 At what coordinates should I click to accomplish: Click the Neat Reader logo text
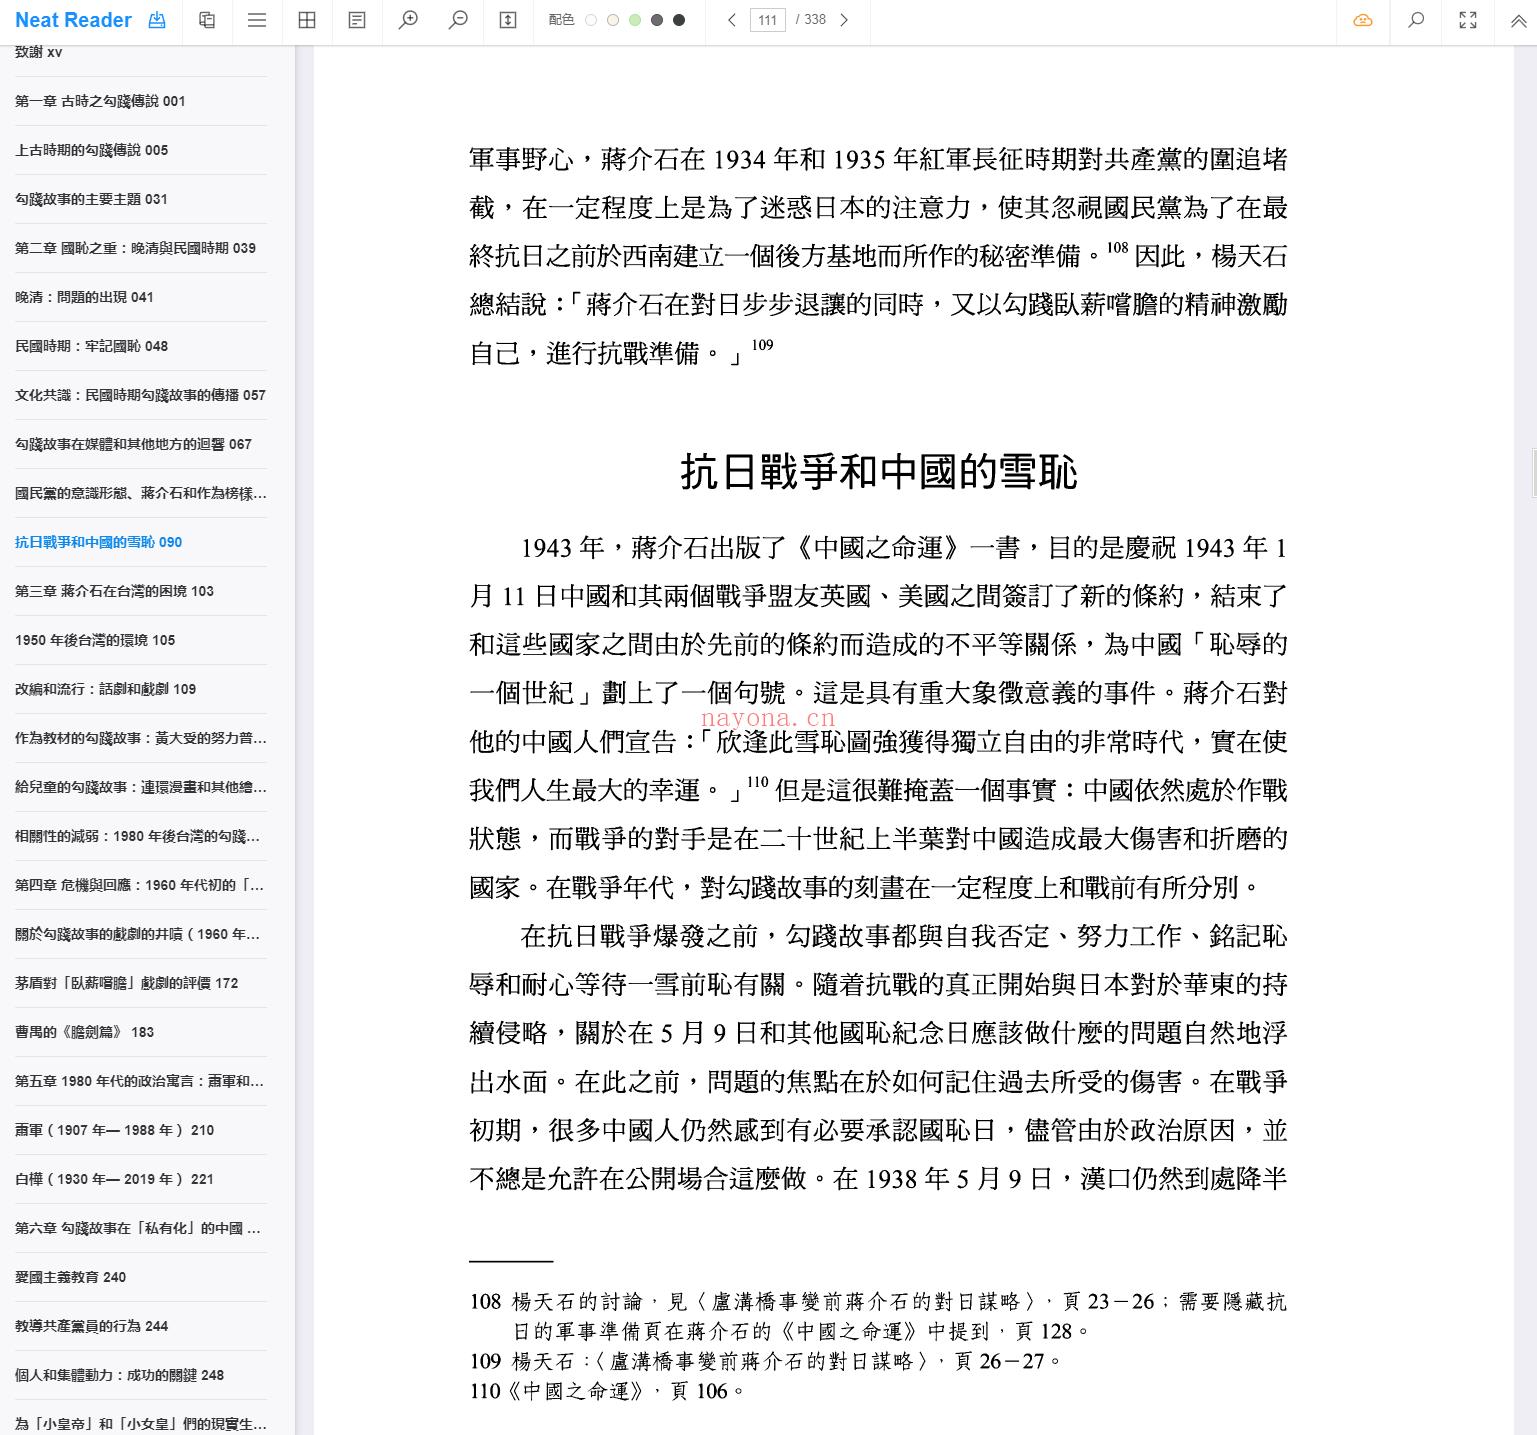click(73, 20)
